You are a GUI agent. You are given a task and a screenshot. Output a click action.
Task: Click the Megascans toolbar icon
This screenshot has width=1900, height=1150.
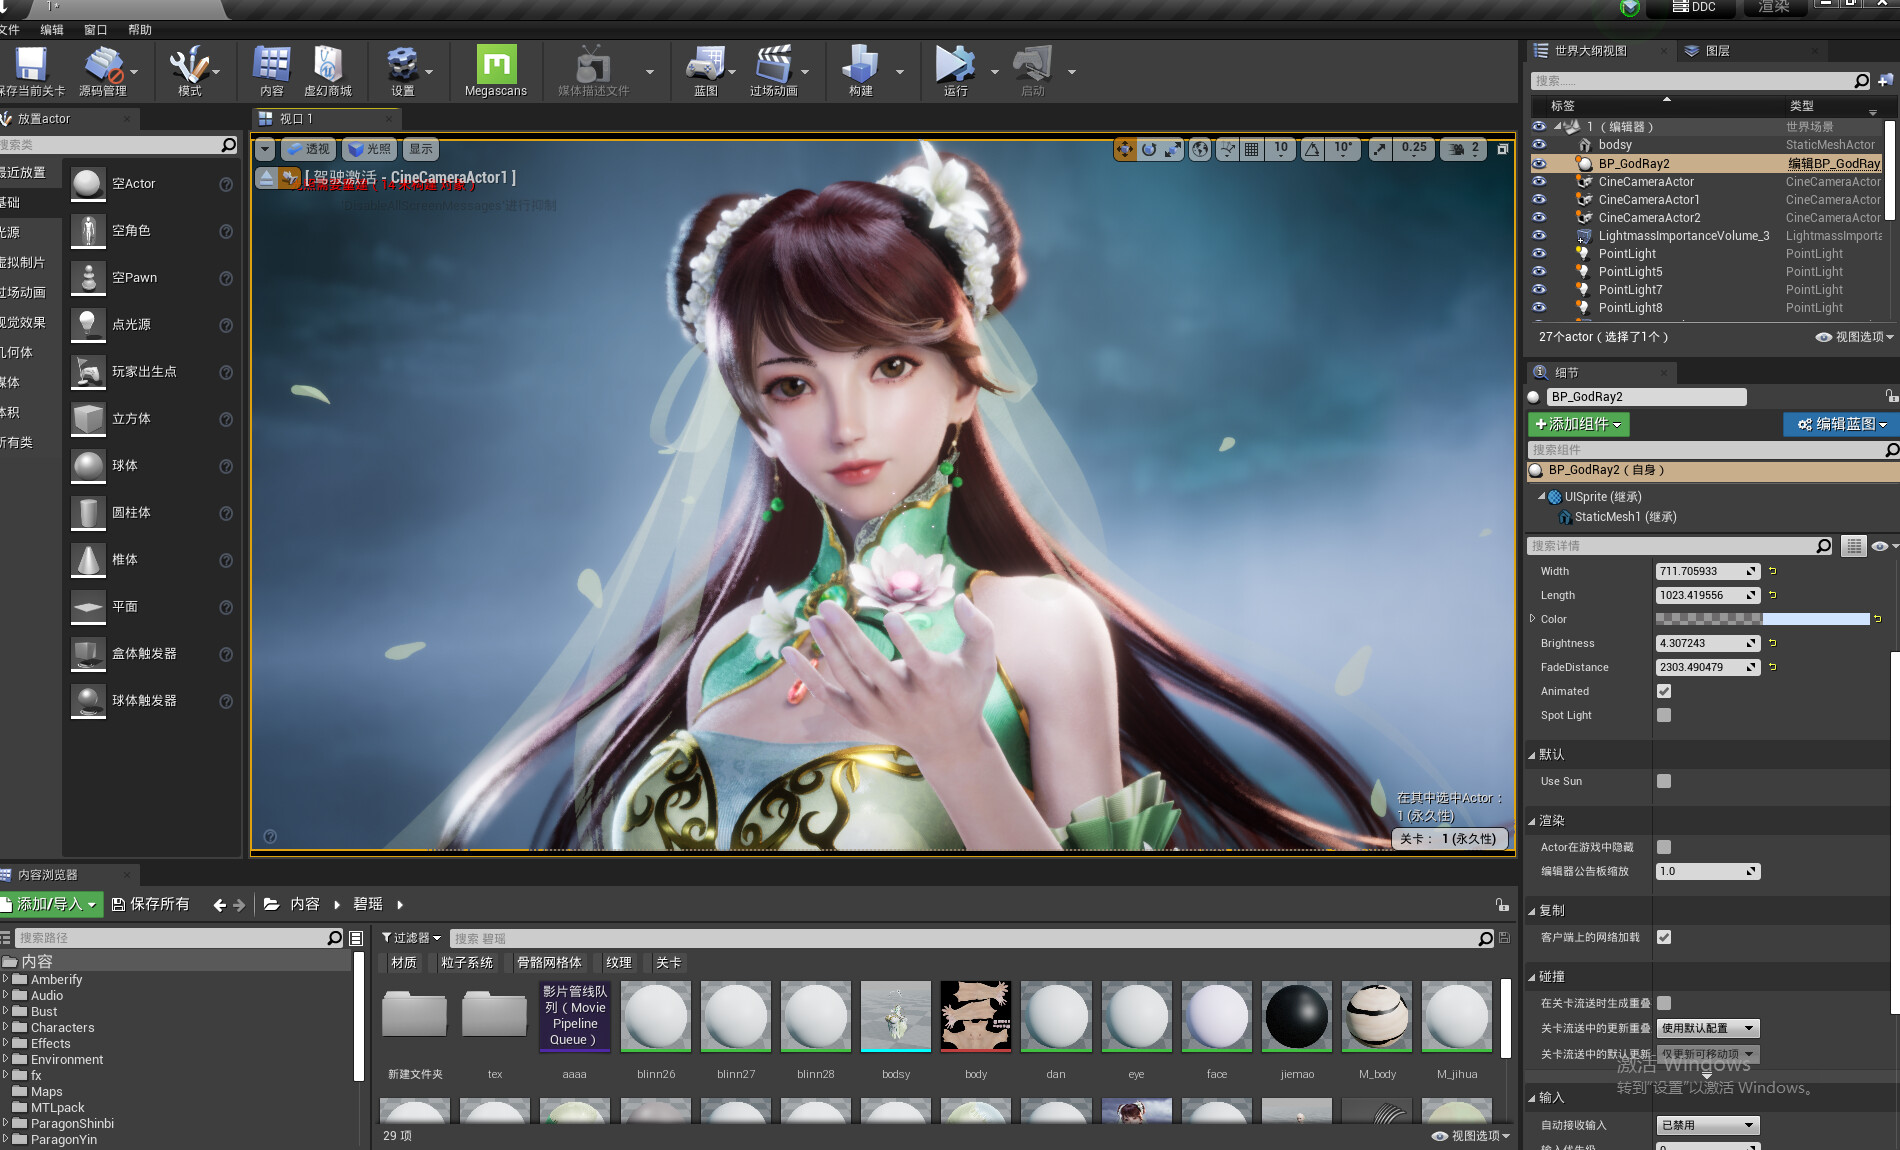[x=496, y=66]
